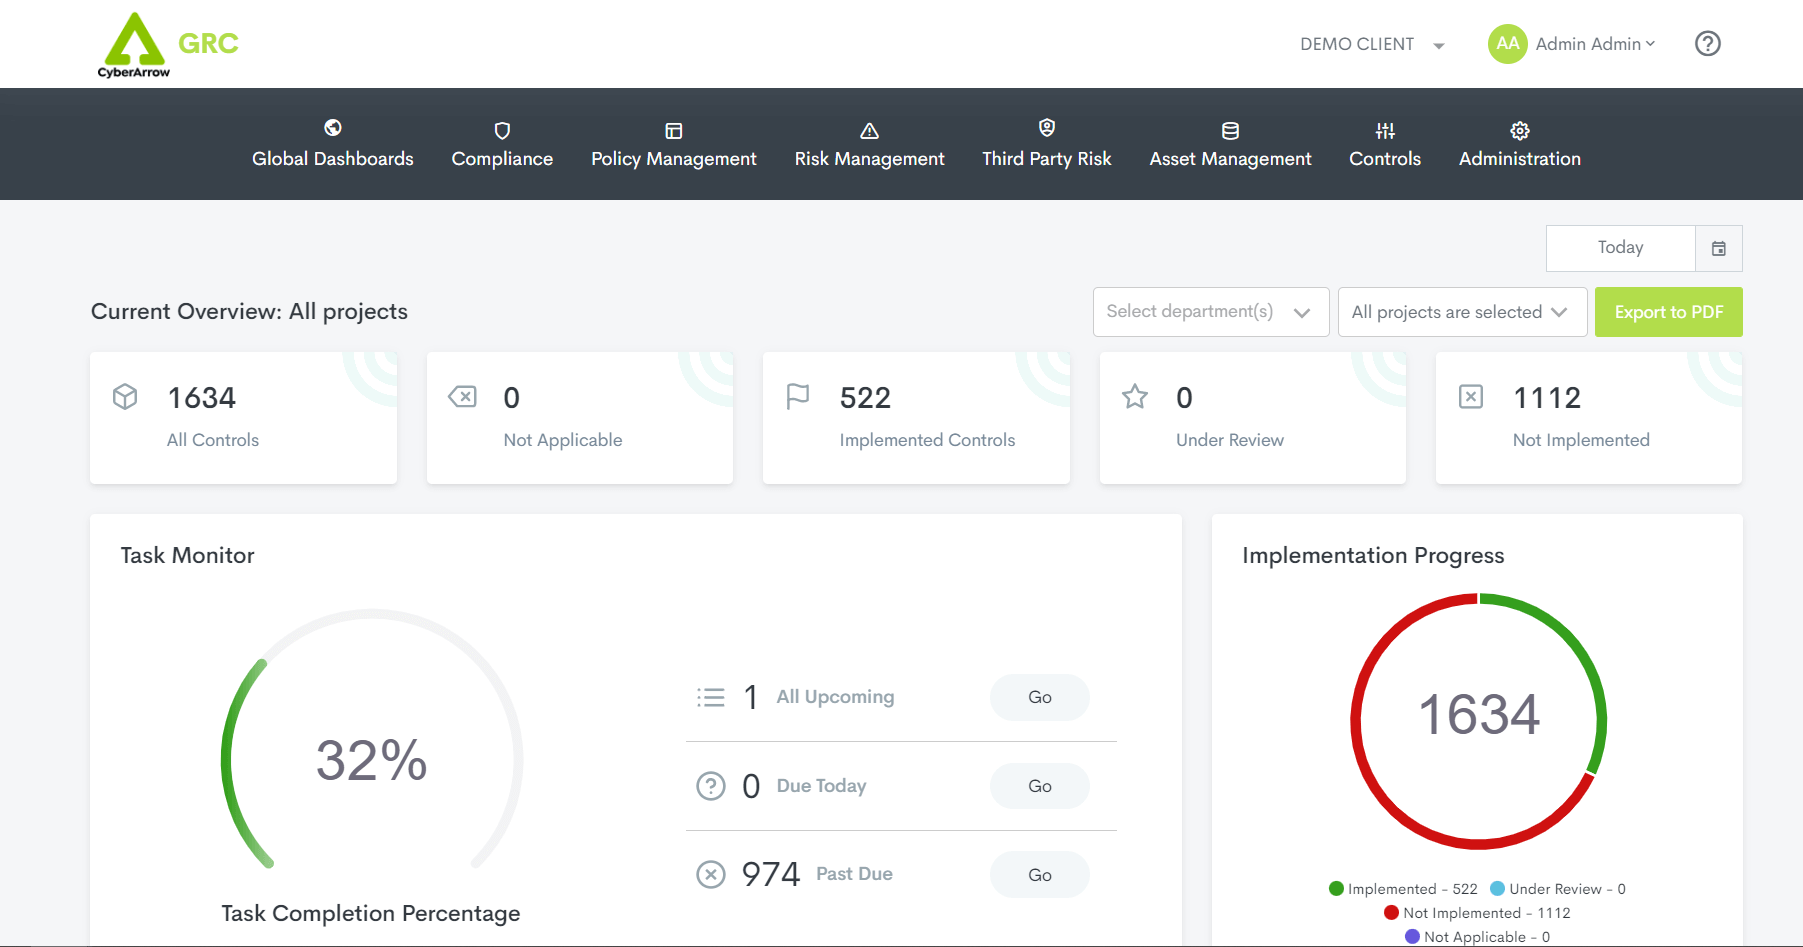Click the Today date field
This screenshot has width=1803, height=947.
[x=1620, y=248]
